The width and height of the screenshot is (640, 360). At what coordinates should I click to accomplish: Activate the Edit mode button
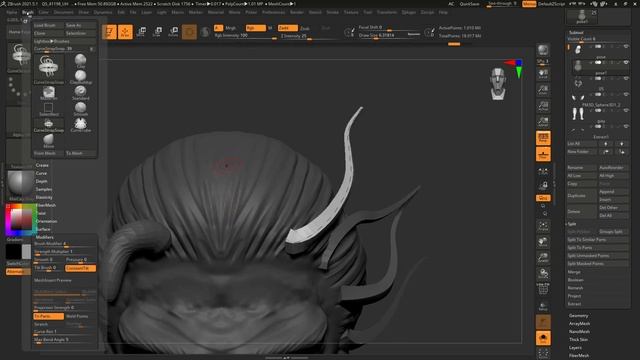[x=109, y=32]
